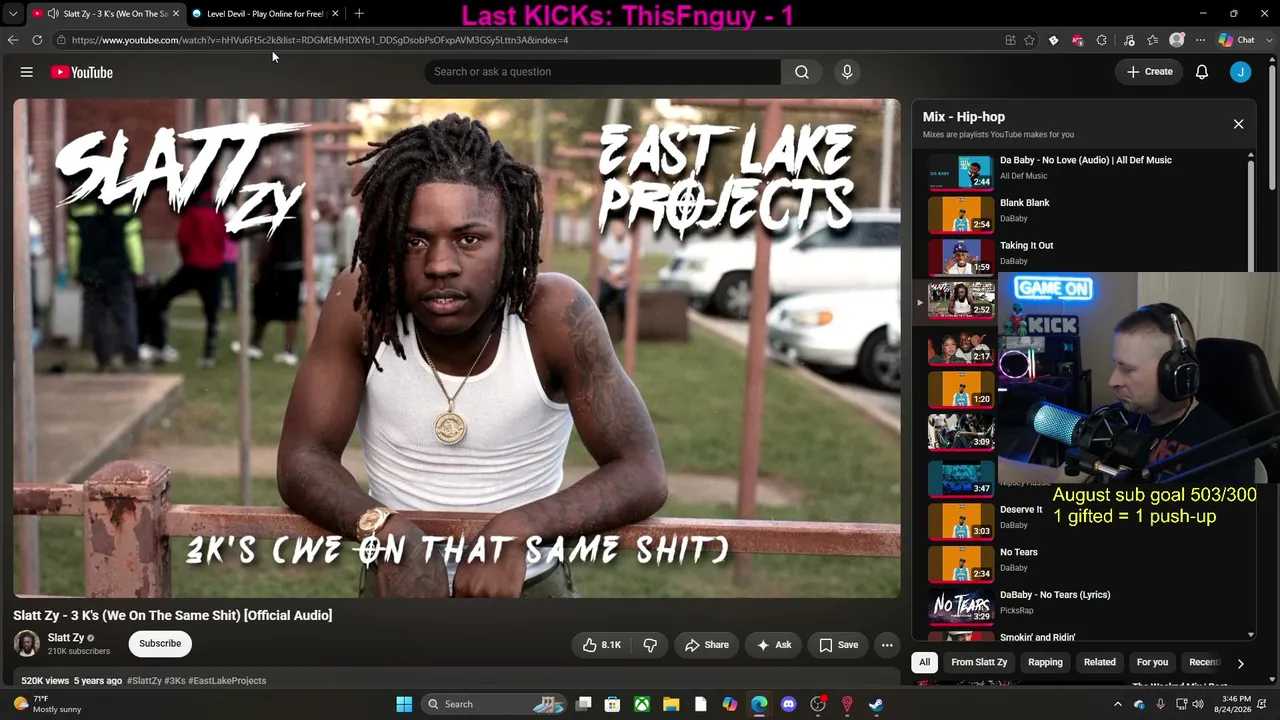Viewport: 1280px width, 720px height.
Task: Show hidden system tray icons
Action: coord(1118,704)
